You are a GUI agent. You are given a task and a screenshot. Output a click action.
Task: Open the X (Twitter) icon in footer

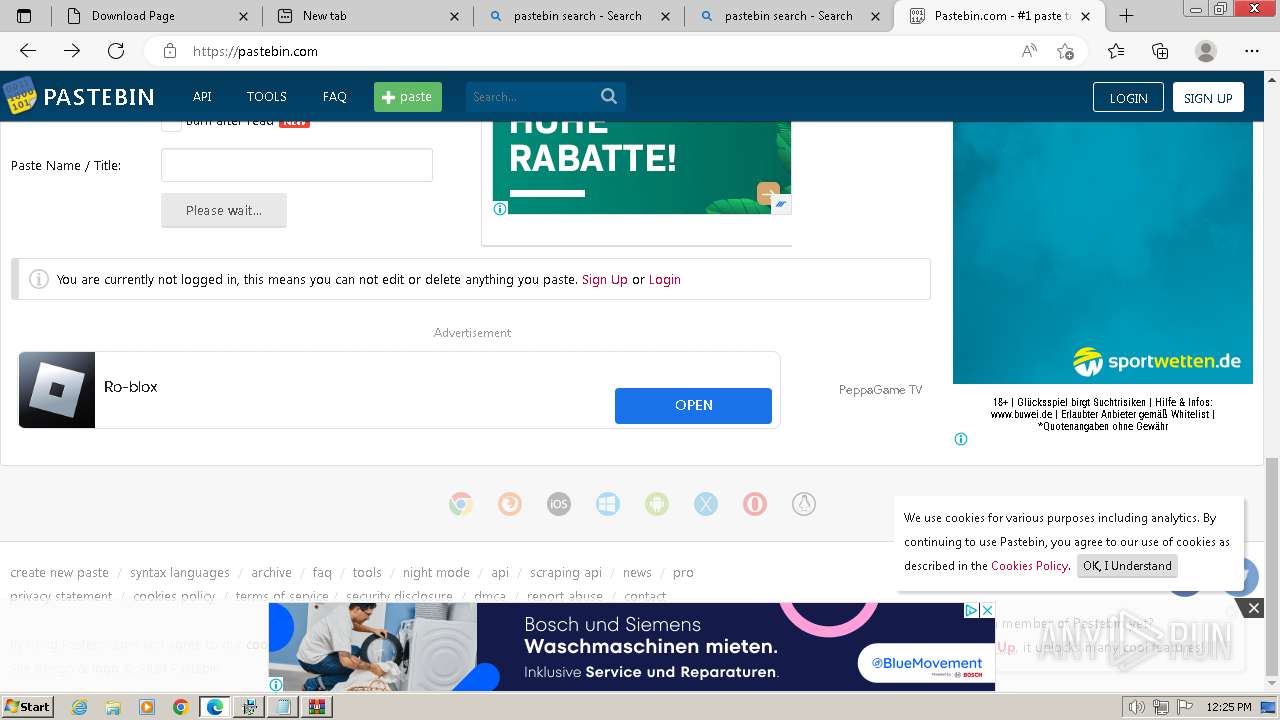click(706, 504)
